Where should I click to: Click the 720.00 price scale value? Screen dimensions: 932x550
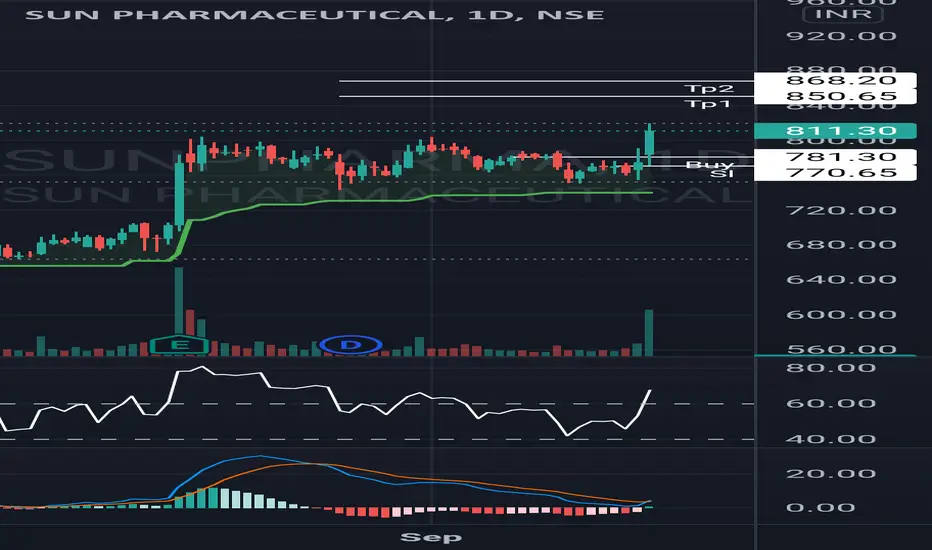(x=841, y=210)
